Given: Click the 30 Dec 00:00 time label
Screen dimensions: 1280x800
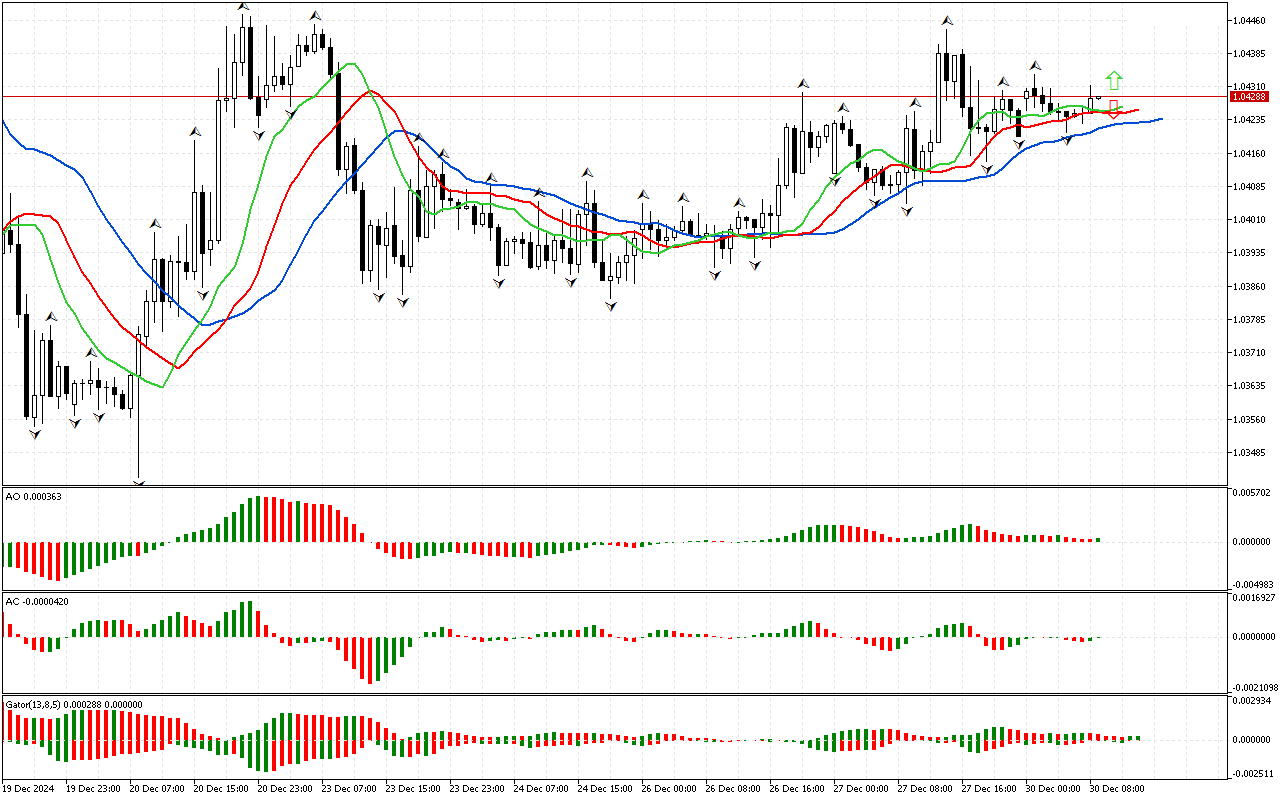Looking at the screenshot, I should click(1054, 788).
